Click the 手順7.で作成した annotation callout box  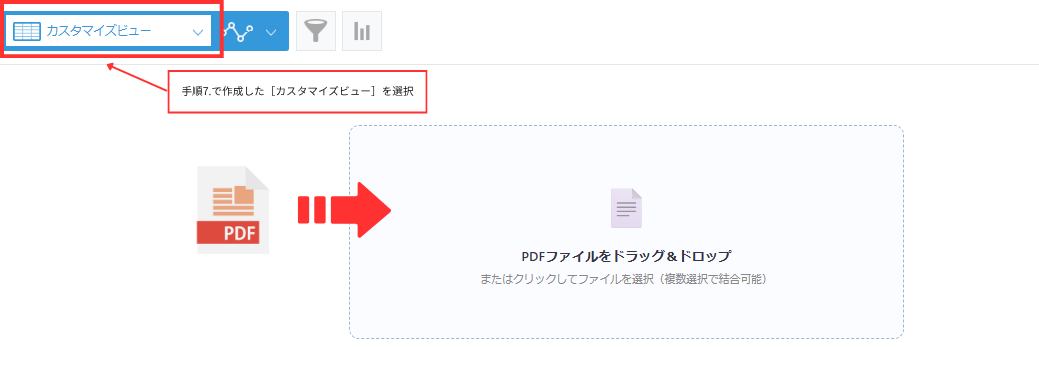[297, 91]
